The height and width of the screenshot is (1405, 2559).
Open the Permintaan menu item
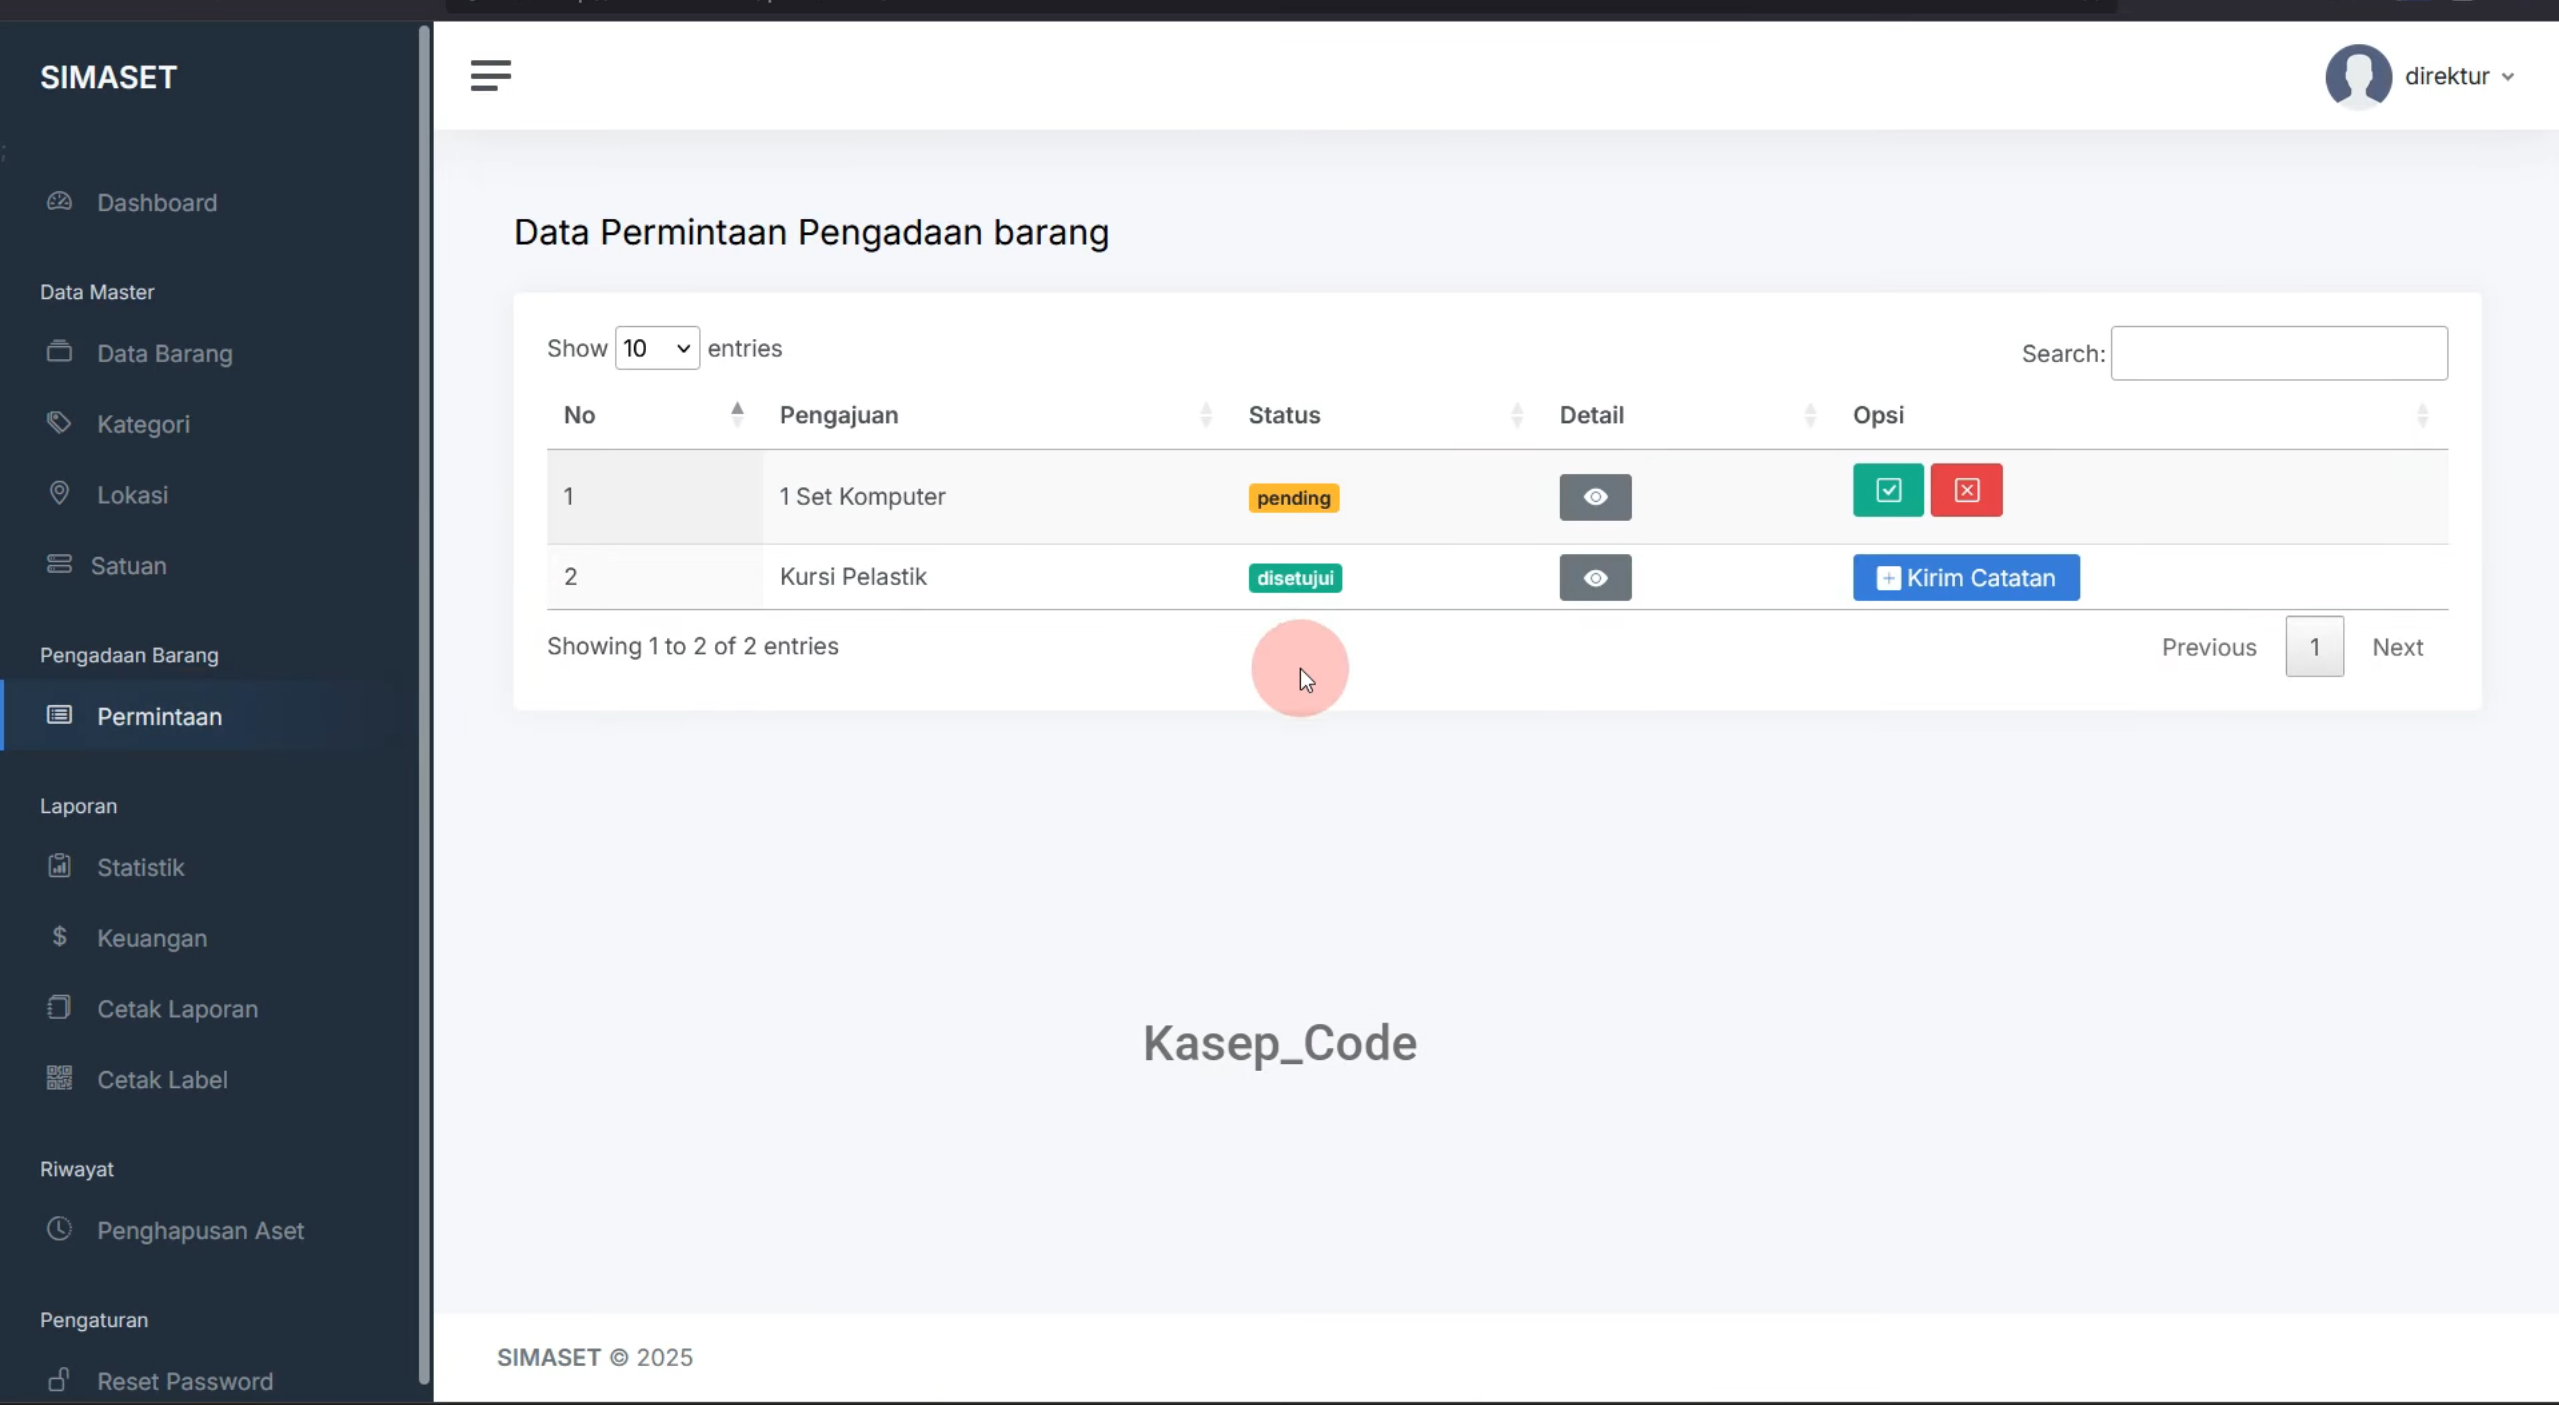click(x=210, y=716)
